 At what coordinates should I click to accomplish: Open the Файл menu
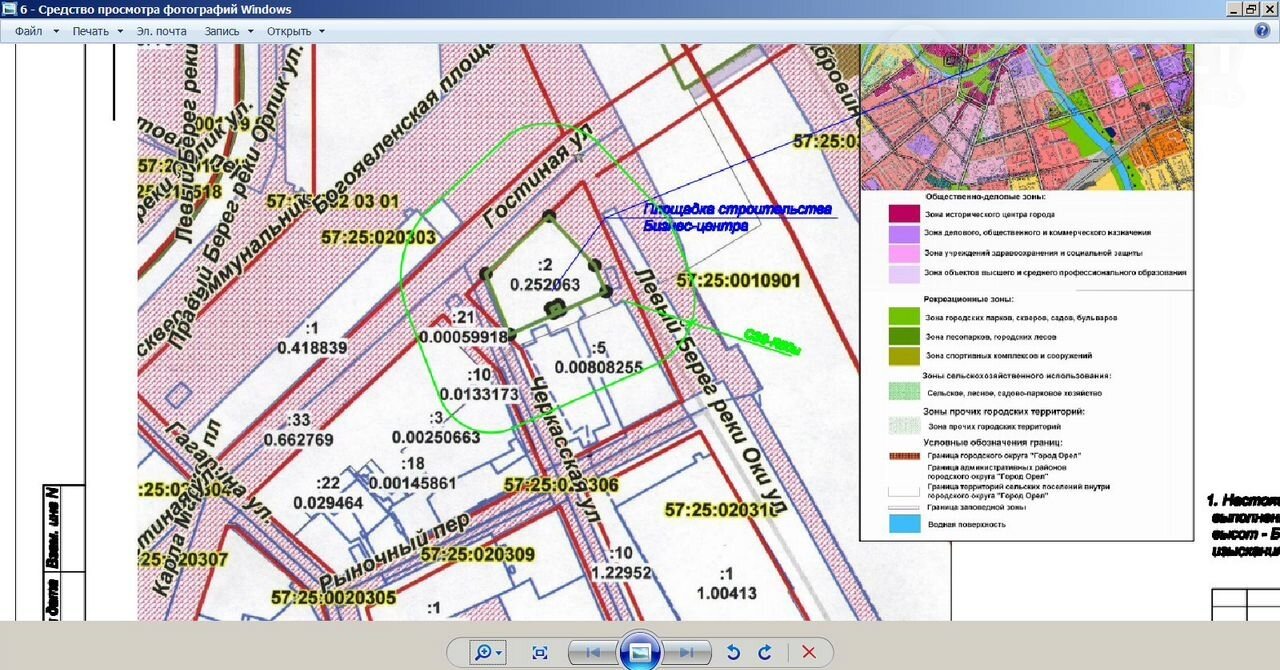click(29, 31)
